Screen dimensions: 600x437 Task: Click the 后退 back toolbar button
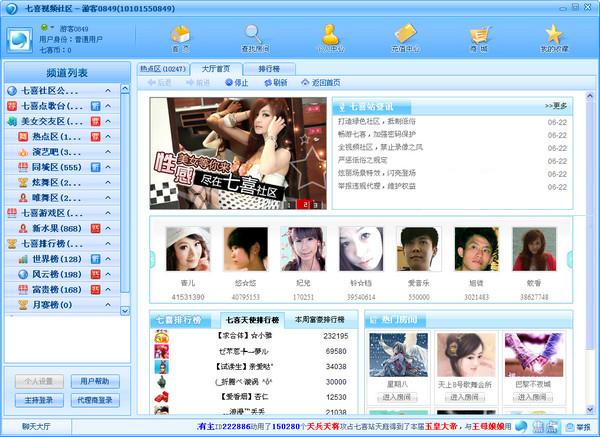pyautogui.click(x=159, y=82)
